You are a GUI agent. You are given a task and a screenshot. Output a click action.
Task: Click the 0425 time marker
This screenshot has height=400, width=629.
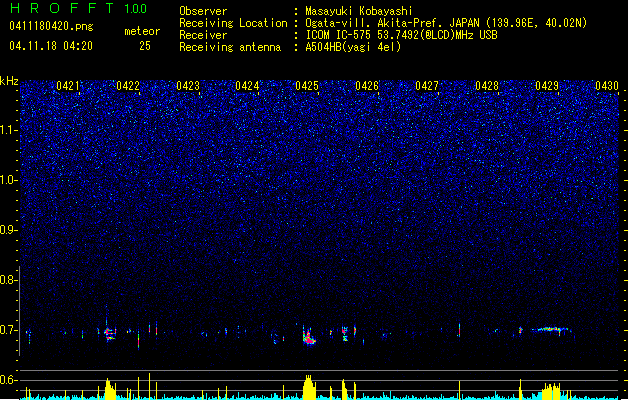coord(307,86)
